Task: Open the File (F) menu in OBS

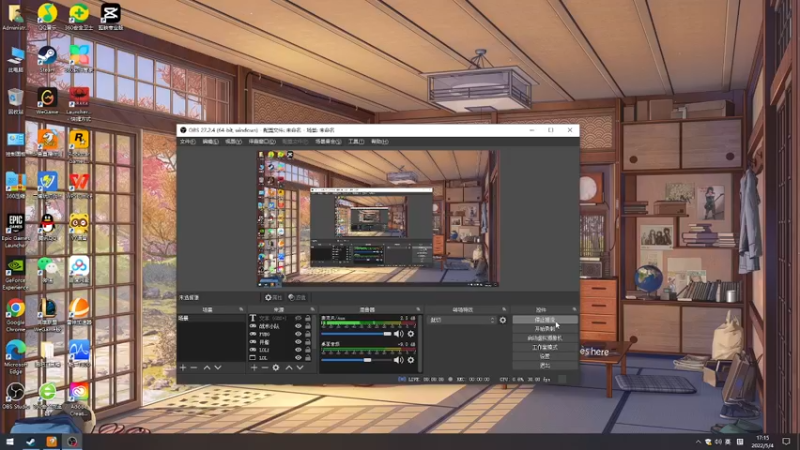Action: click(x=187, y=142)
